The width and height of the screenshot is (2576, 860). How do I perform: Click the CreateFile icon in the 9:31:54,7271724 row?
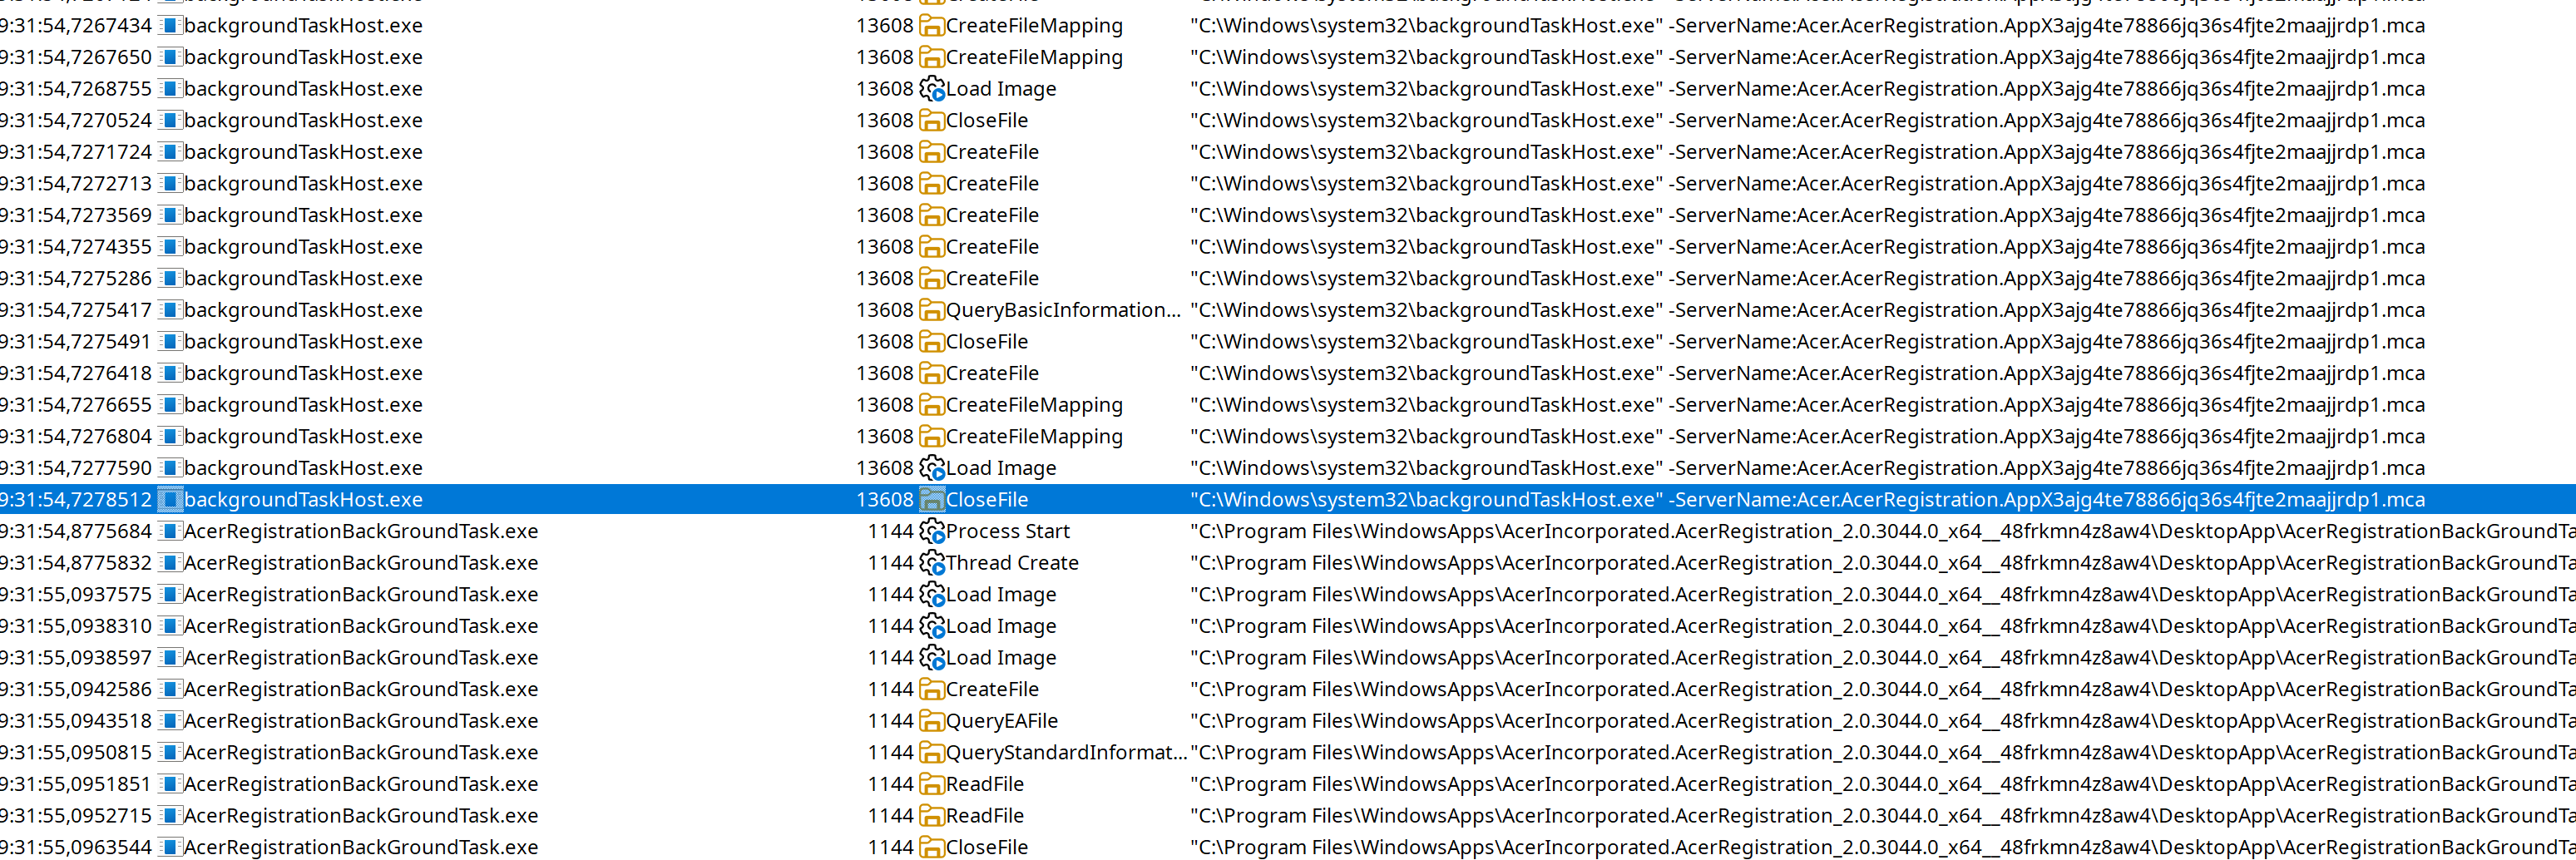[x=932, y=152]
